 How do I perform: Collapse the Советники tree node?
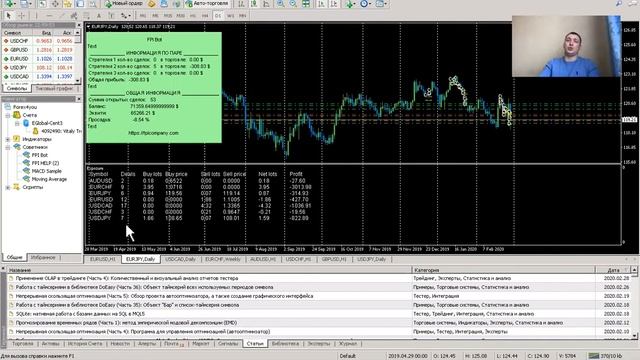8,147
